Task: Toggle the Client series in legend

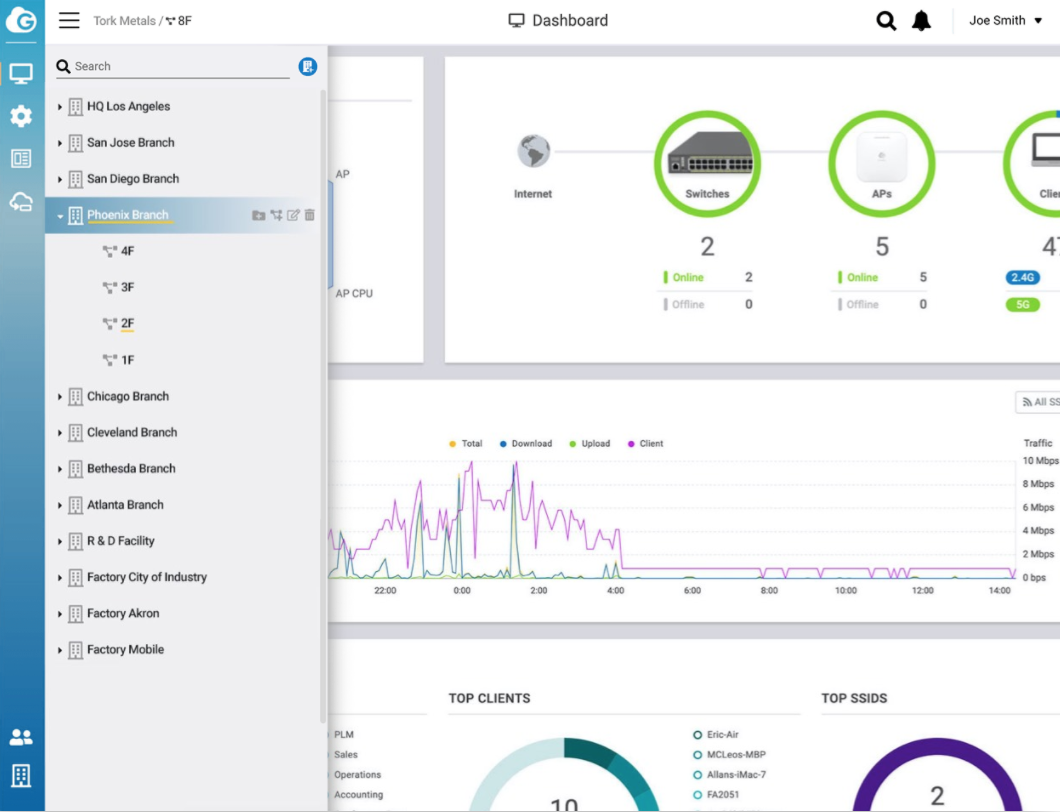Action: pos(646,444)
